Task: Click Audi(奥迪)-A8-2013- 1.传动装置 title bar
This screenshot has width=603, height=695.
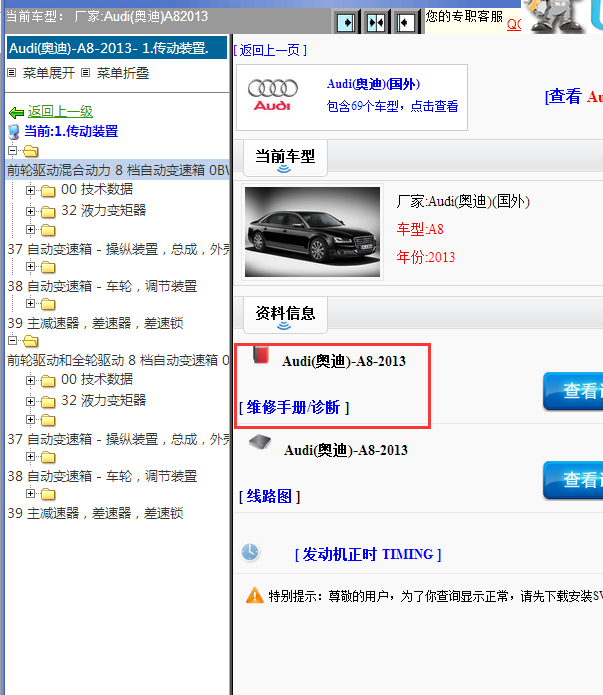Action: point(117,48)
